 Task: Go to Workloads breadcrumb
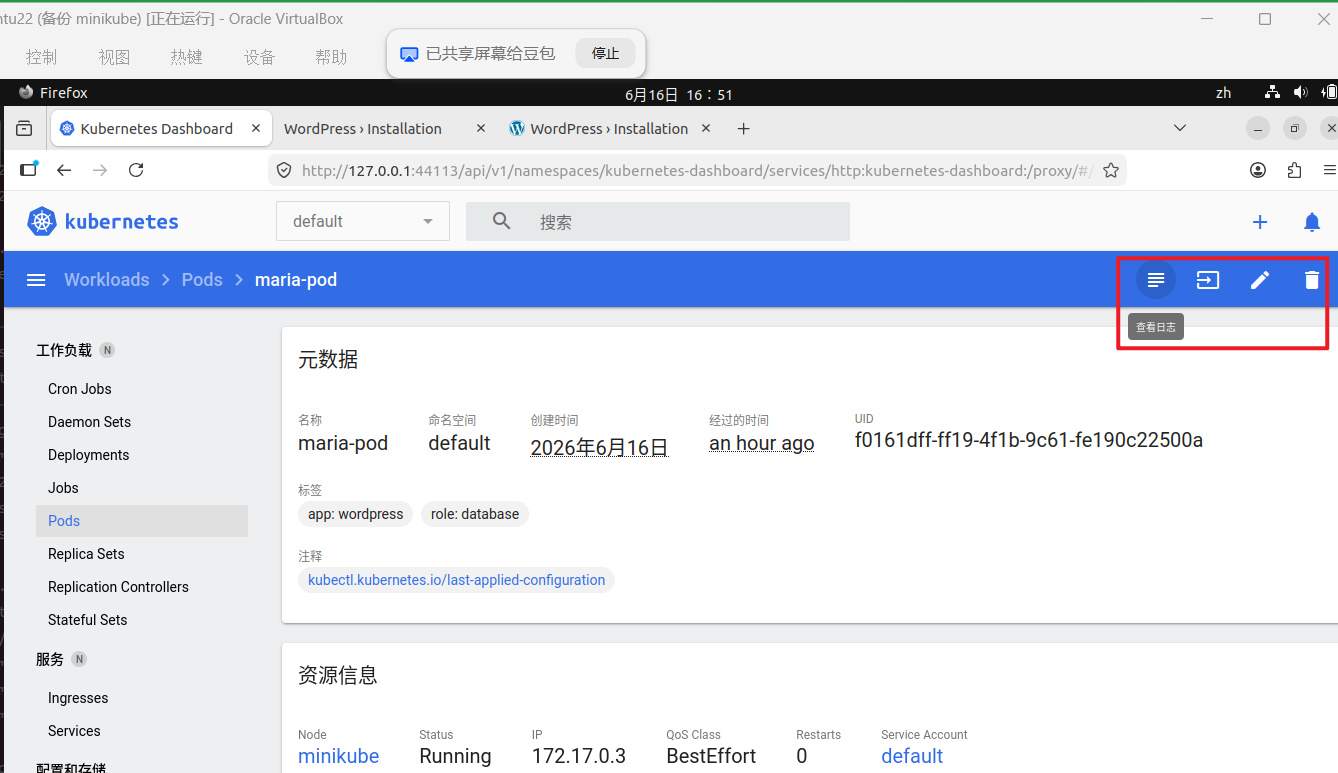(107, 280)
